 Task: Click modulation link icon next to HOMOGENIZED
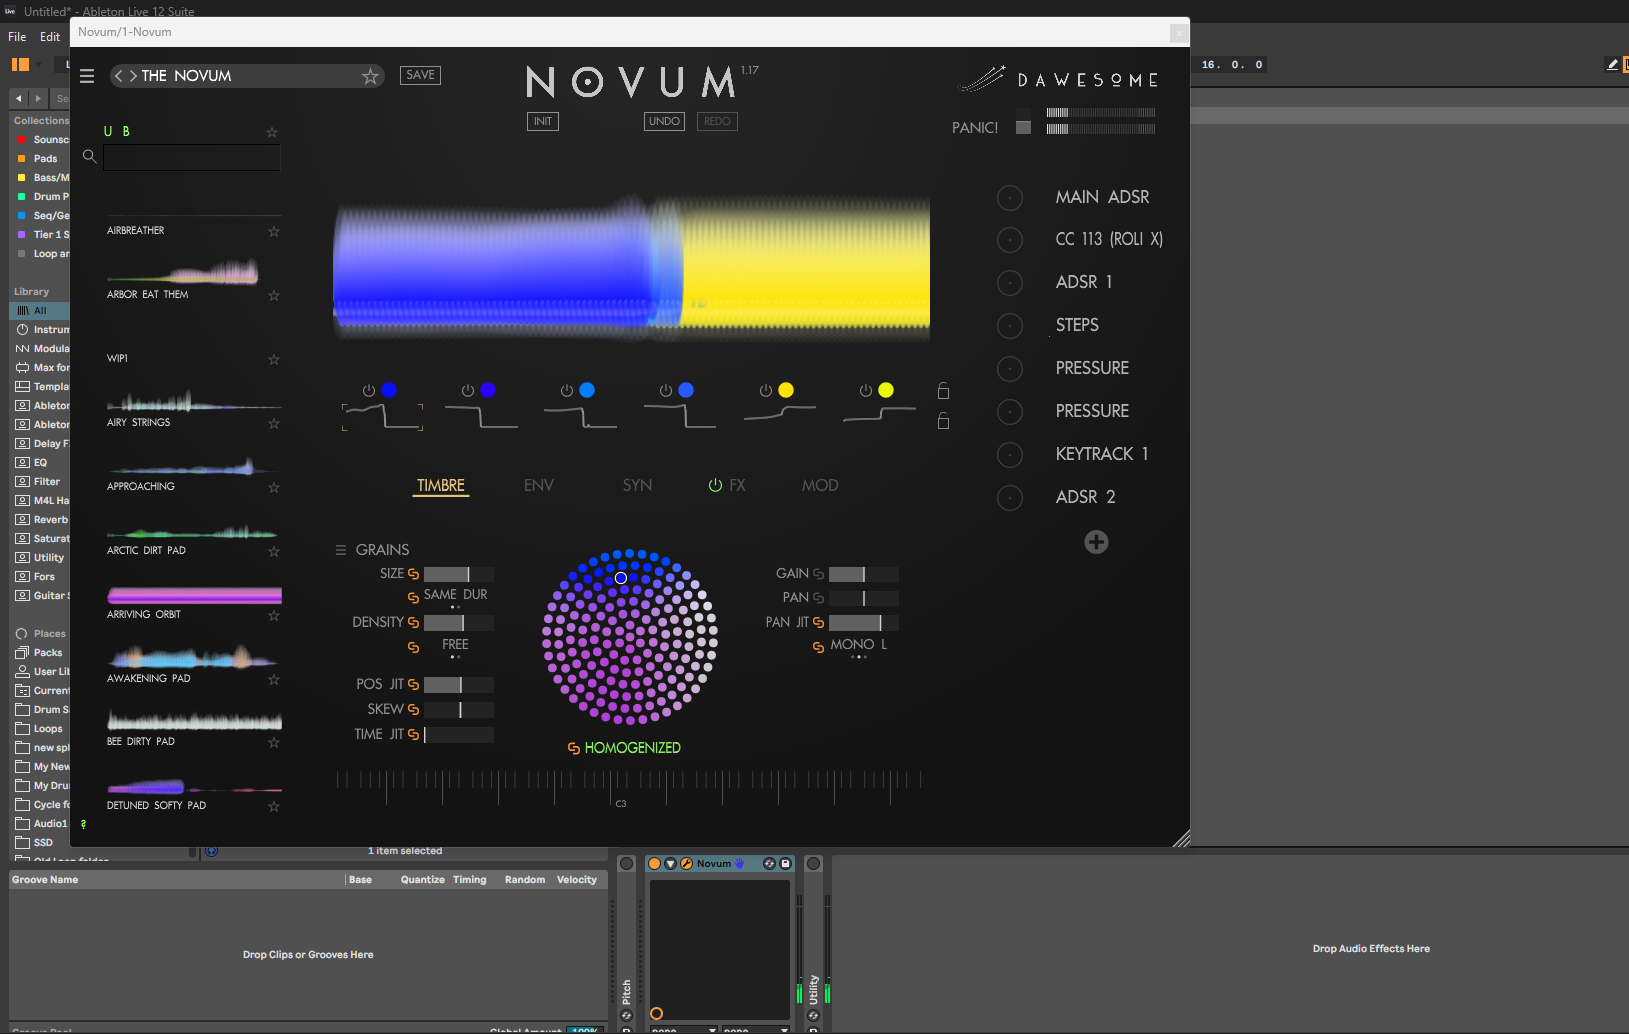pos(574,748)
